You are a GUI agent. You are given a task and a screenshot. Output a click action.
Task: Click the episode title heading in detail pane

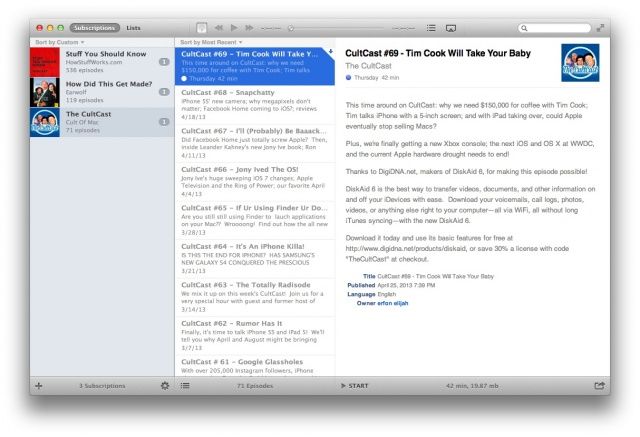pyautogui.click(x=438, y=53)
